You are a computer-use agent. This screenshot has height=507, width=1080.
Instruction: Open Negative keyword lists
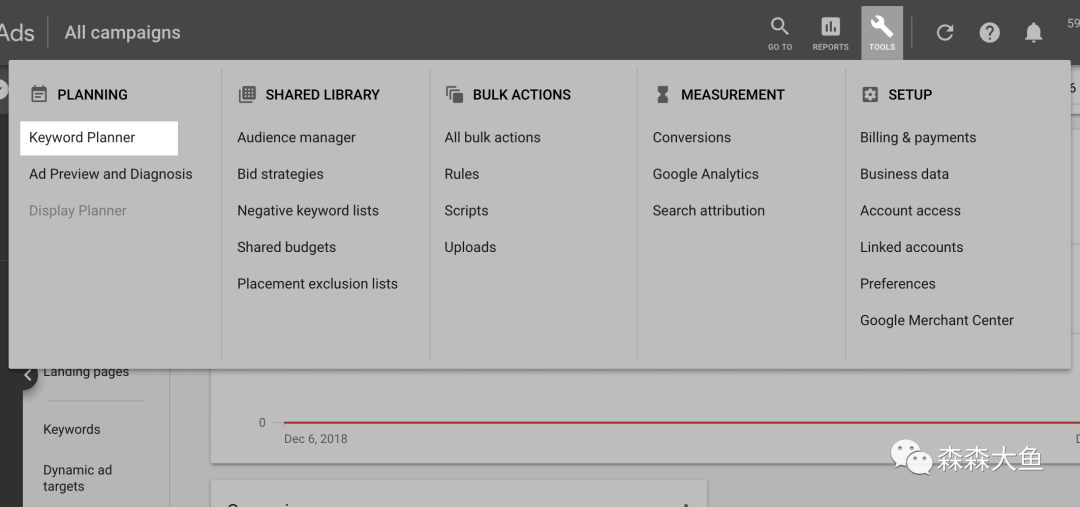pyautogui.click(x=308, y=211)
